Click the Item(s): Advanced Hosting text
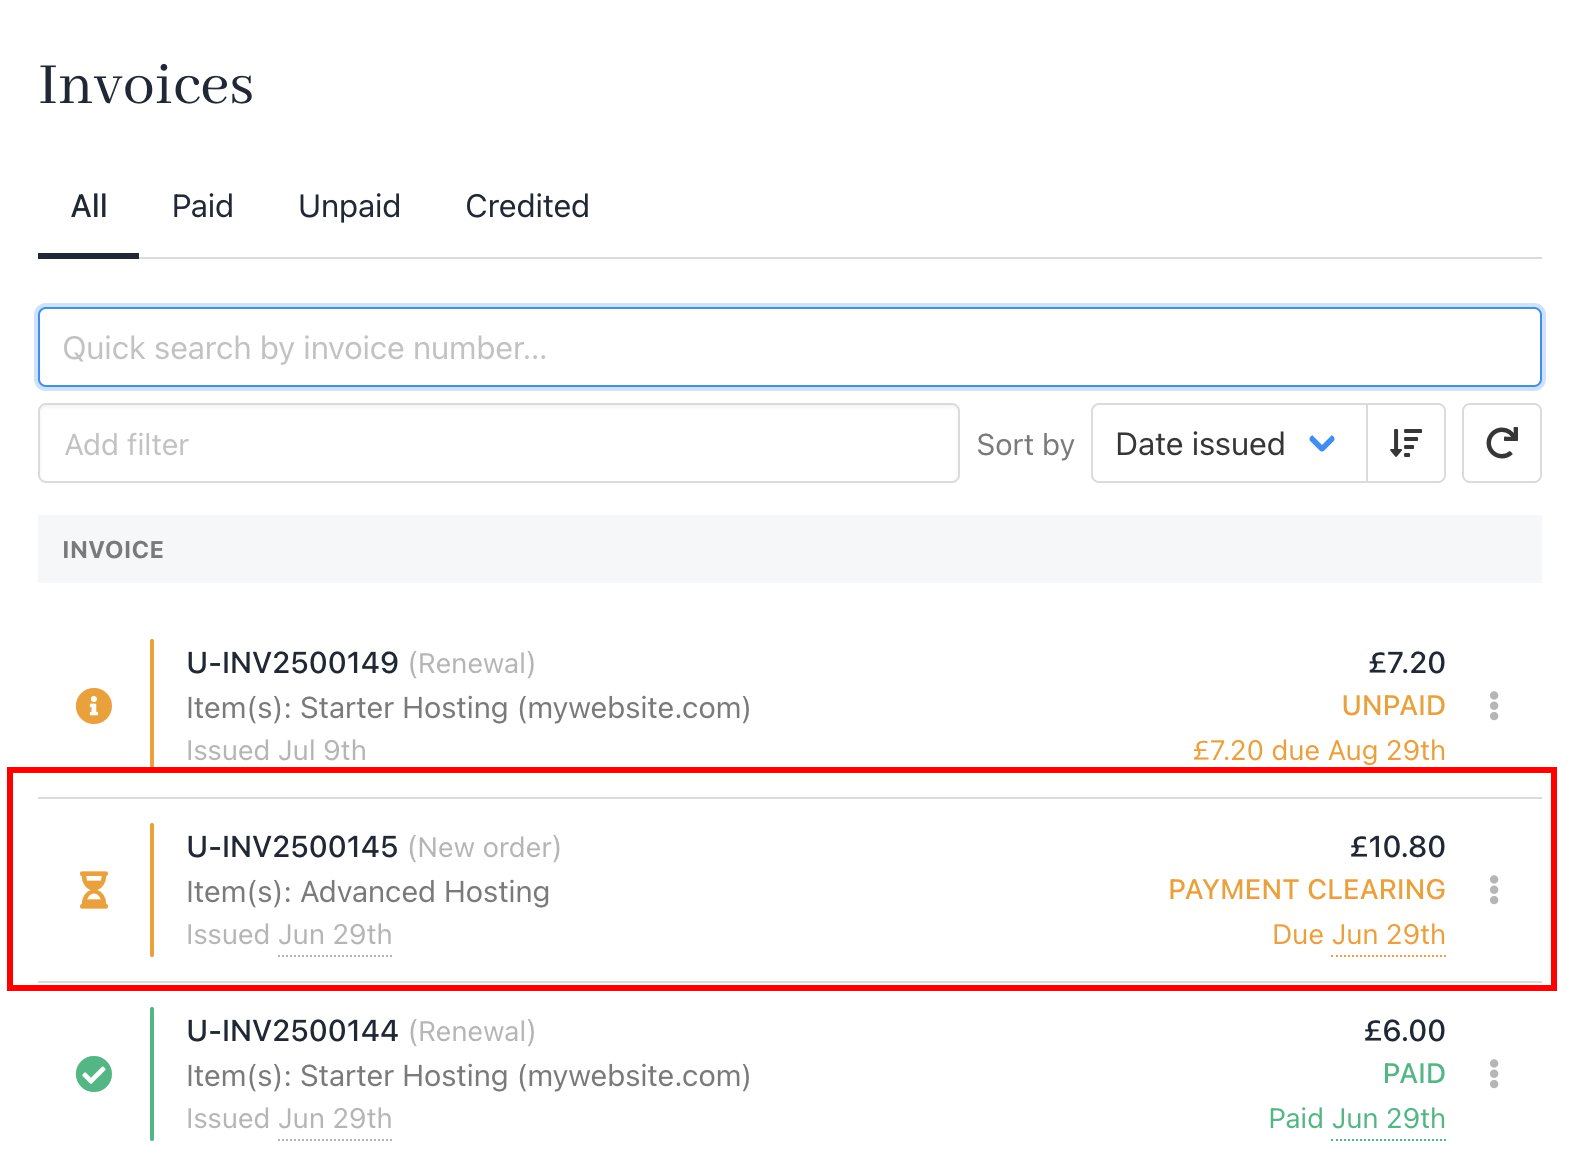 [368, 891]
